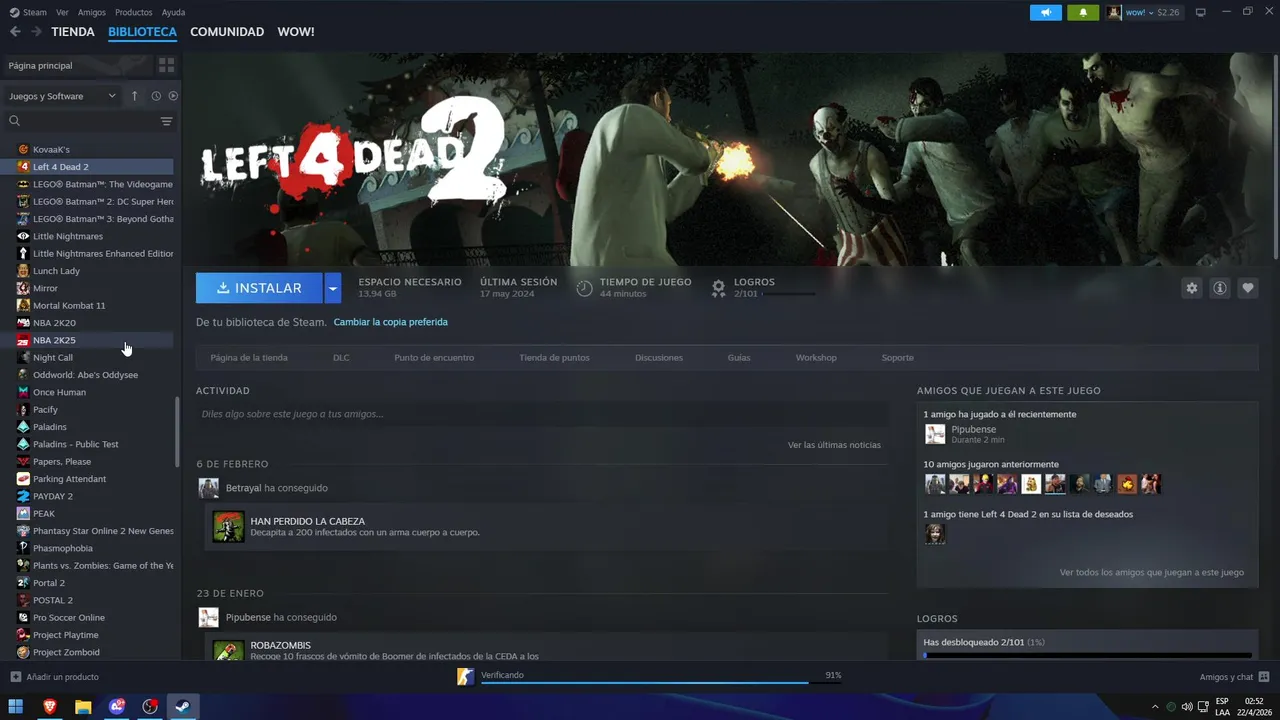Open the Ver menu

(x=63, y=12)
